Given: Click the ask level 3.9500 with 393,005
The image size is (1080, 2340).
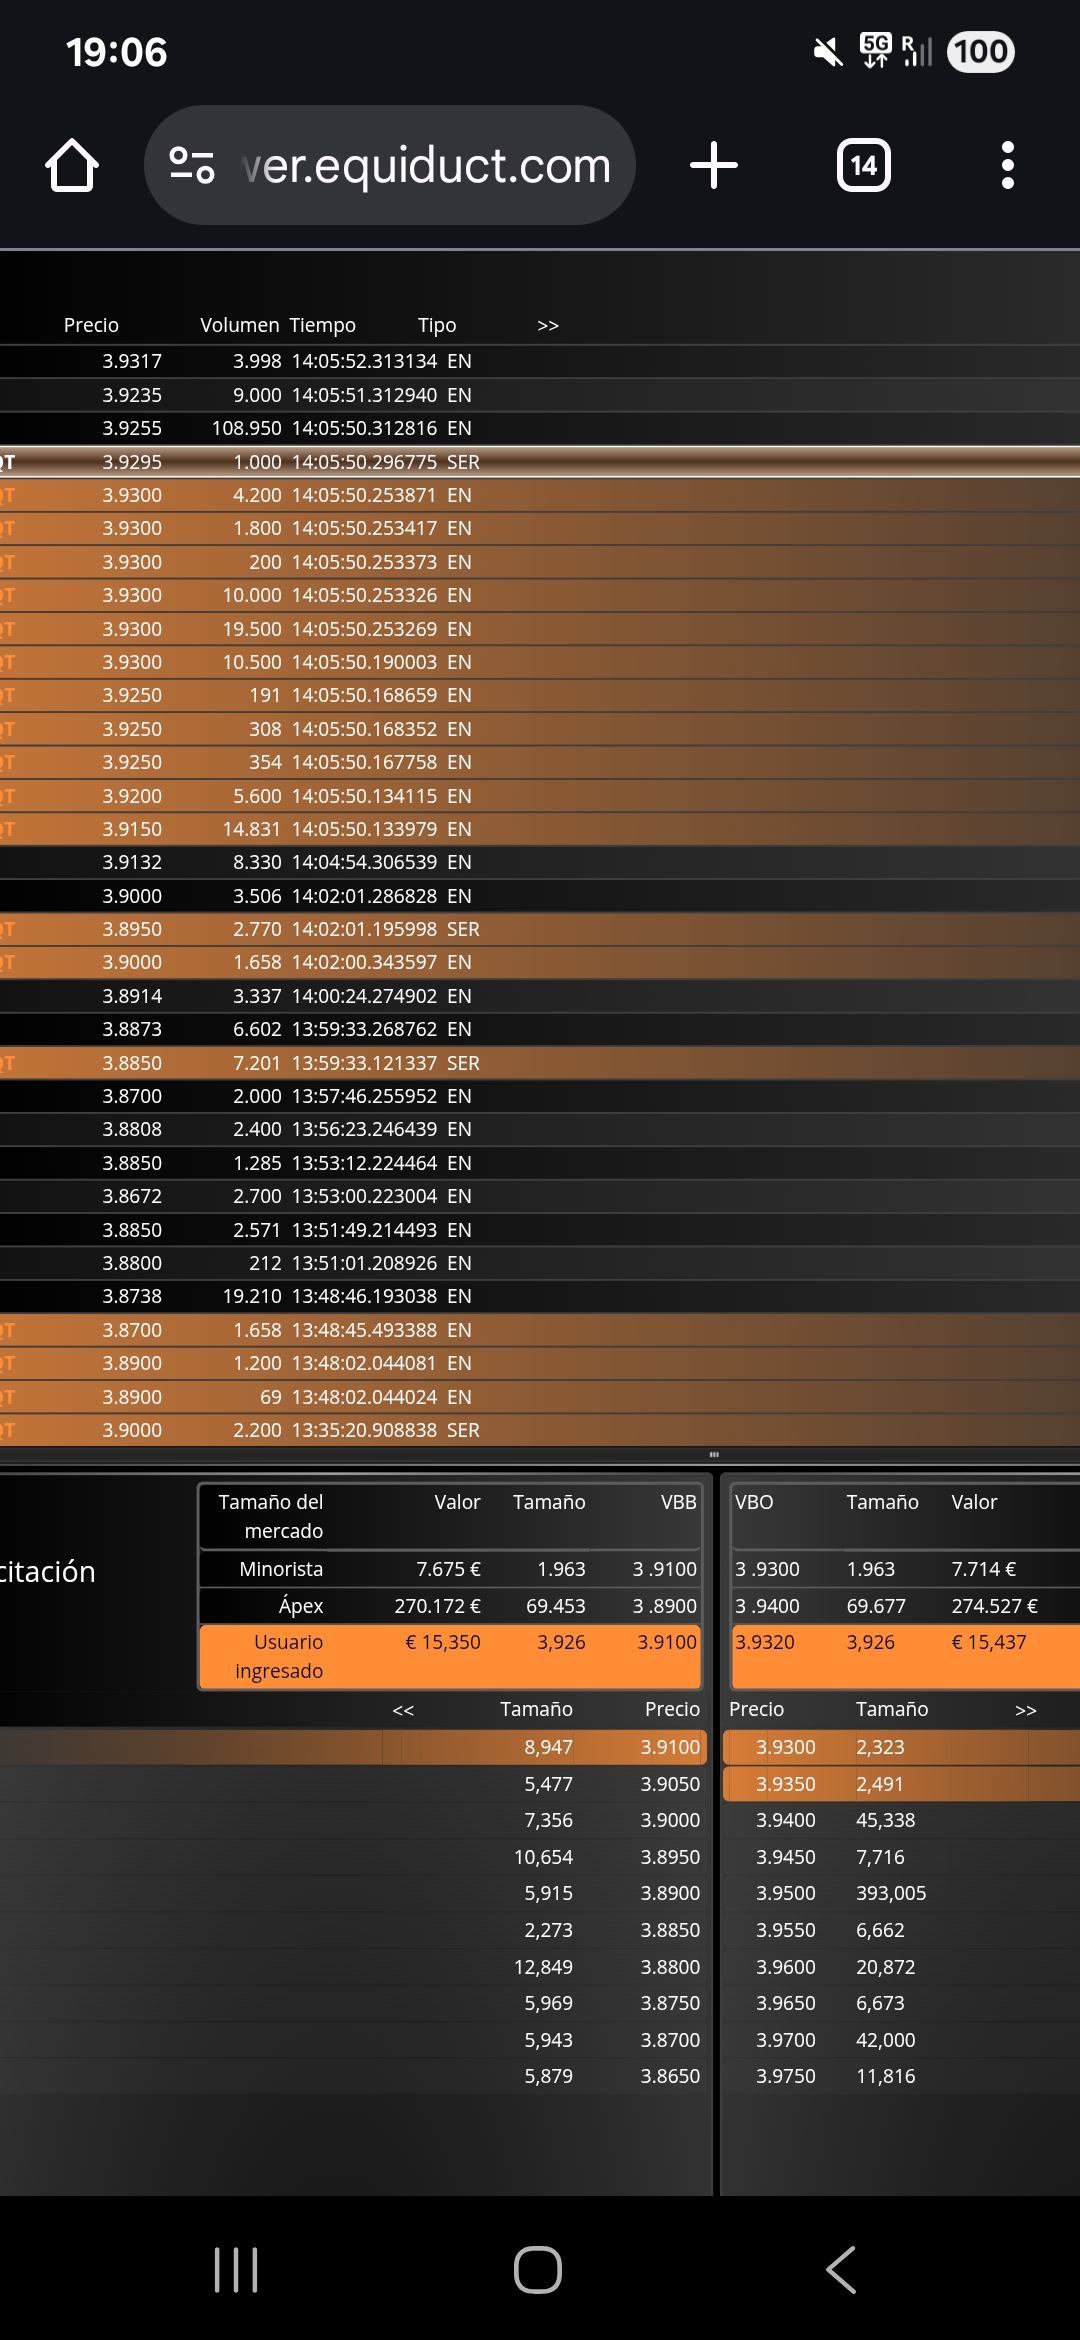Looking at the screenshot, I should click(840, 1893).
